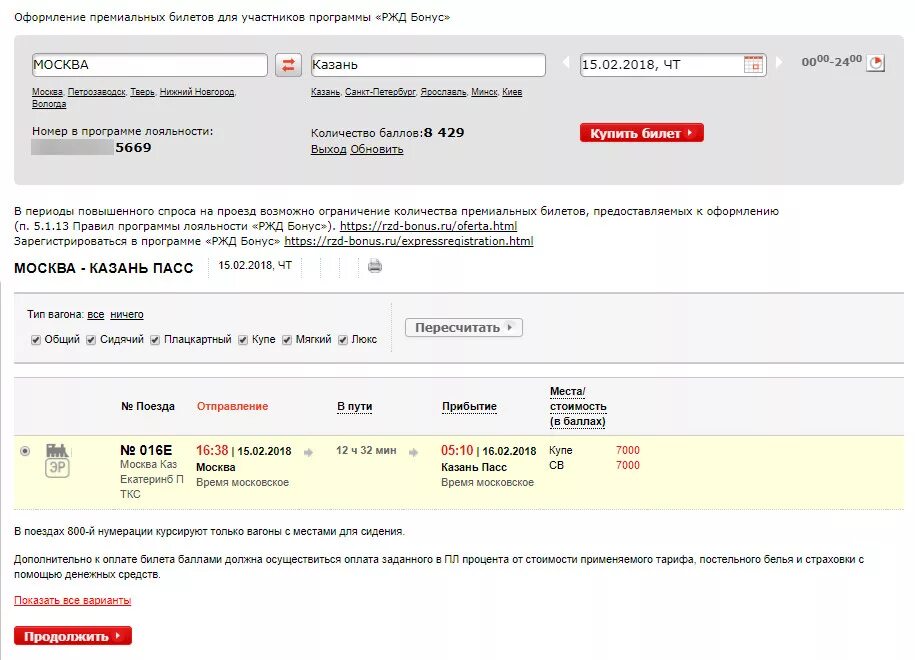Click the Выход link
The width and height of the screenshot is (915, 660).
329,149
